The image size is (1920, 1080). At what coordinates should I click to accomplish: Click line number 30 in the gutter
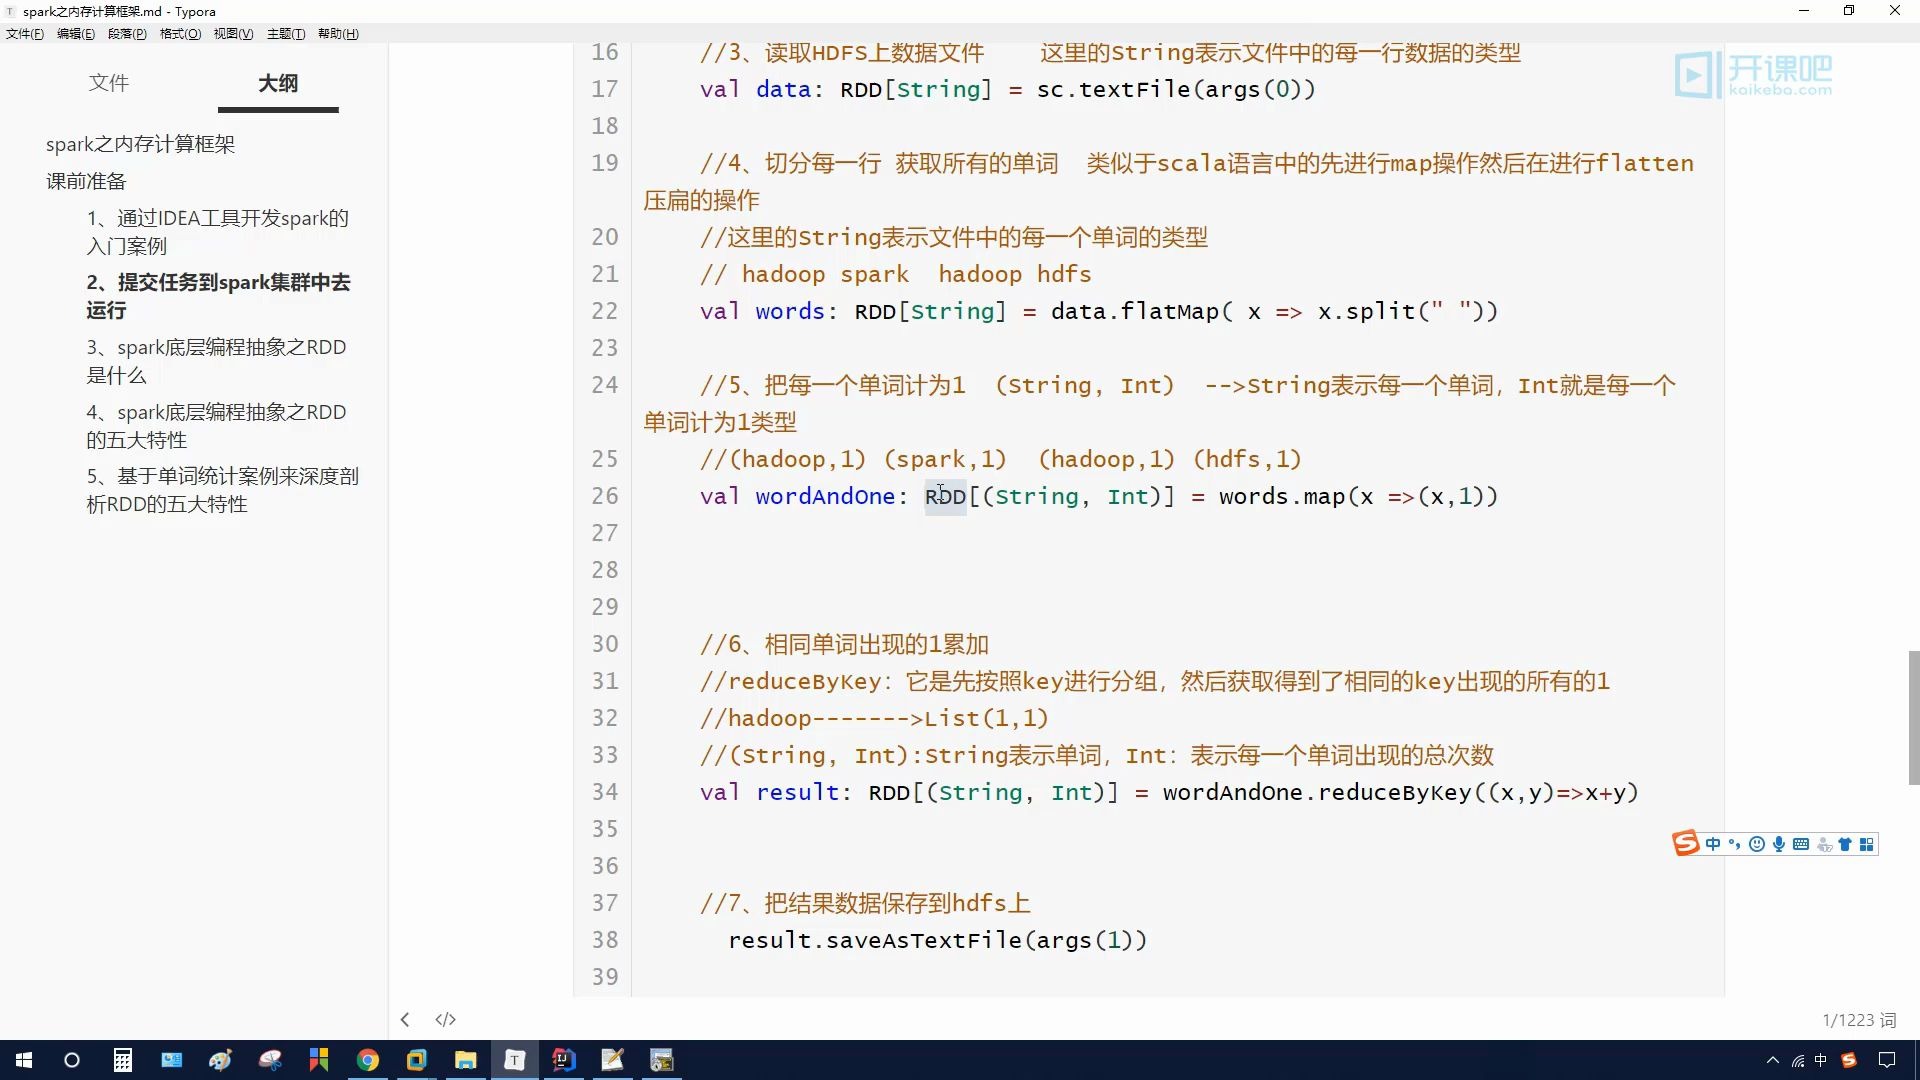[x=604, y=644]
